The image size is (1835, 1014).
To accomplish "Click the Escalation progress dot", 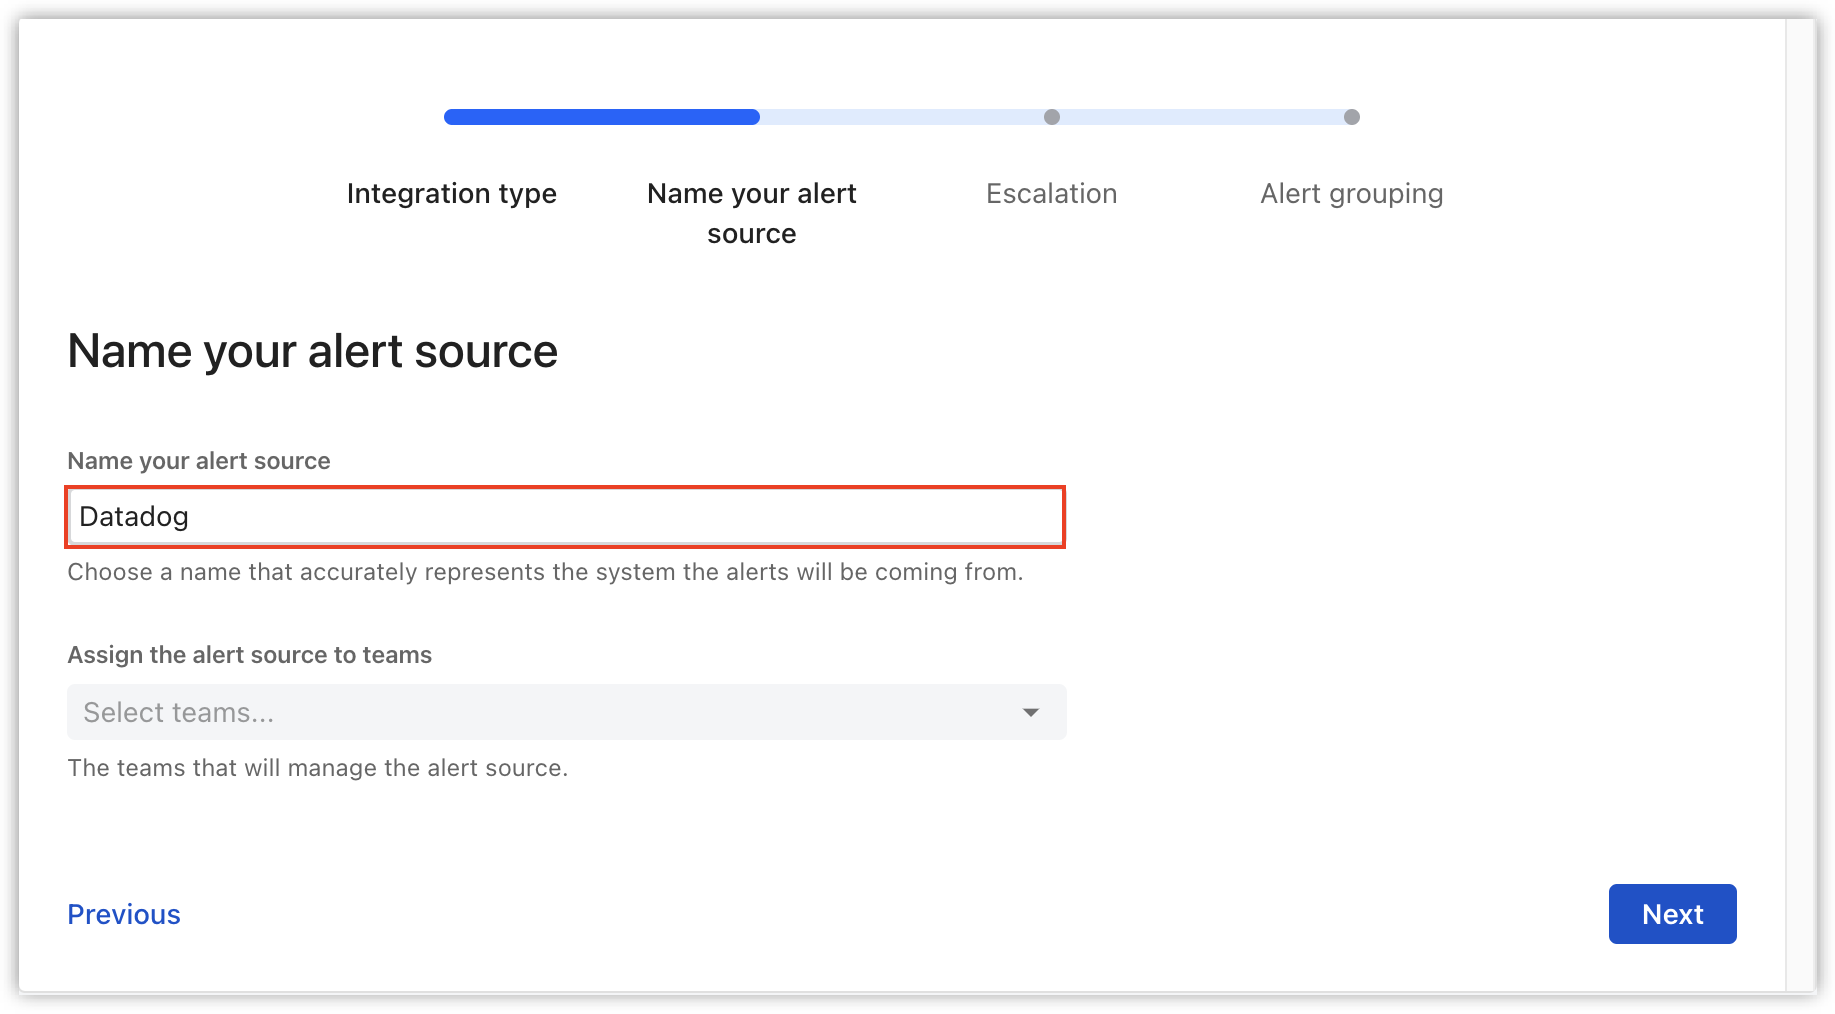I will (x=1052, y=117).
